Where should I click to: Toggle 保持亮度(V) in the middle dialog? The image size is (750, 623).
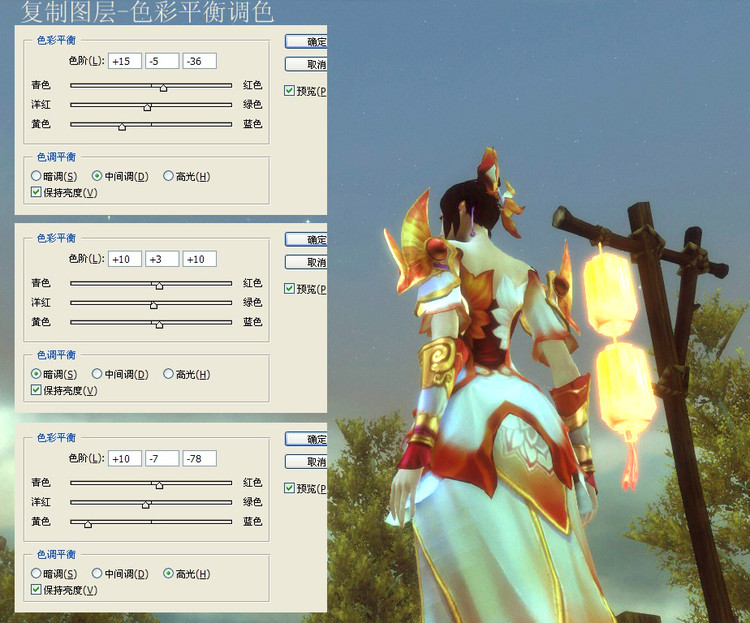pyautogui.click(x=36, y=390)
